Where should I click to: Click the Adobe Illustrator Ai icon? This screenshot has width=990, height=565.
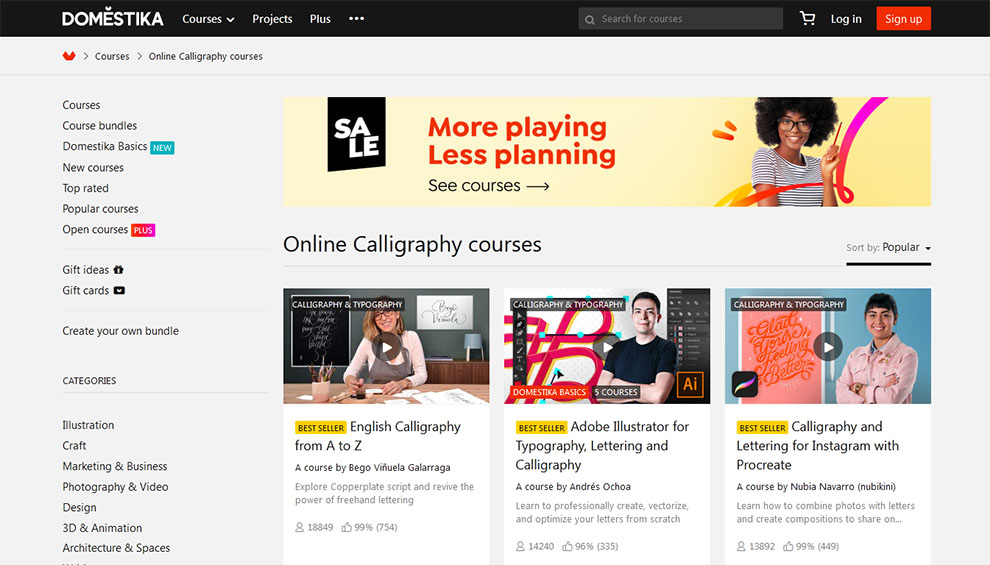690,384
